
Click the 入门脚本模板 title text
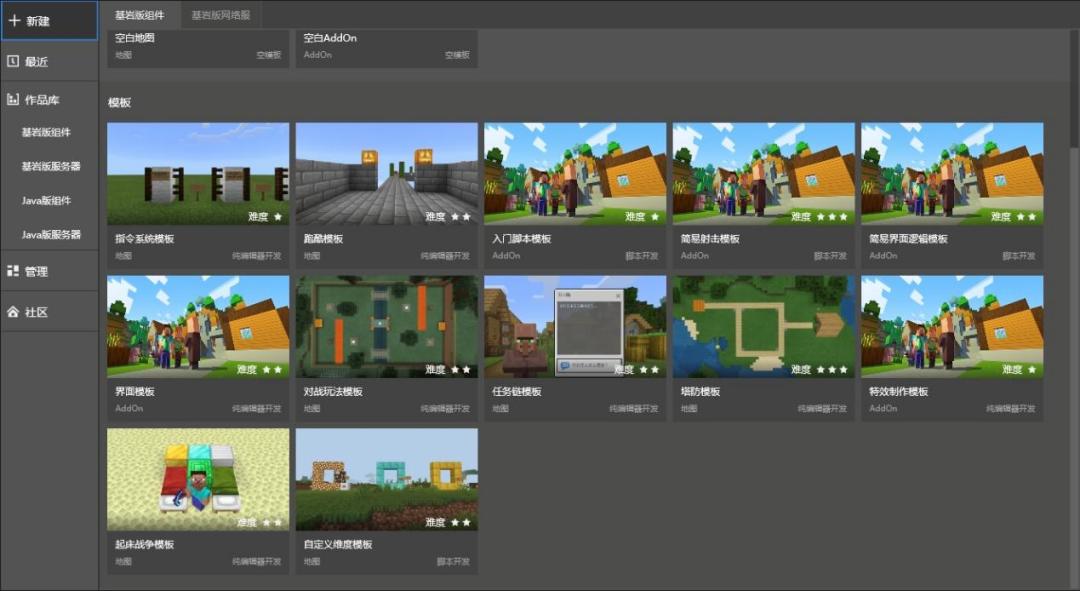tap(521, 238)
